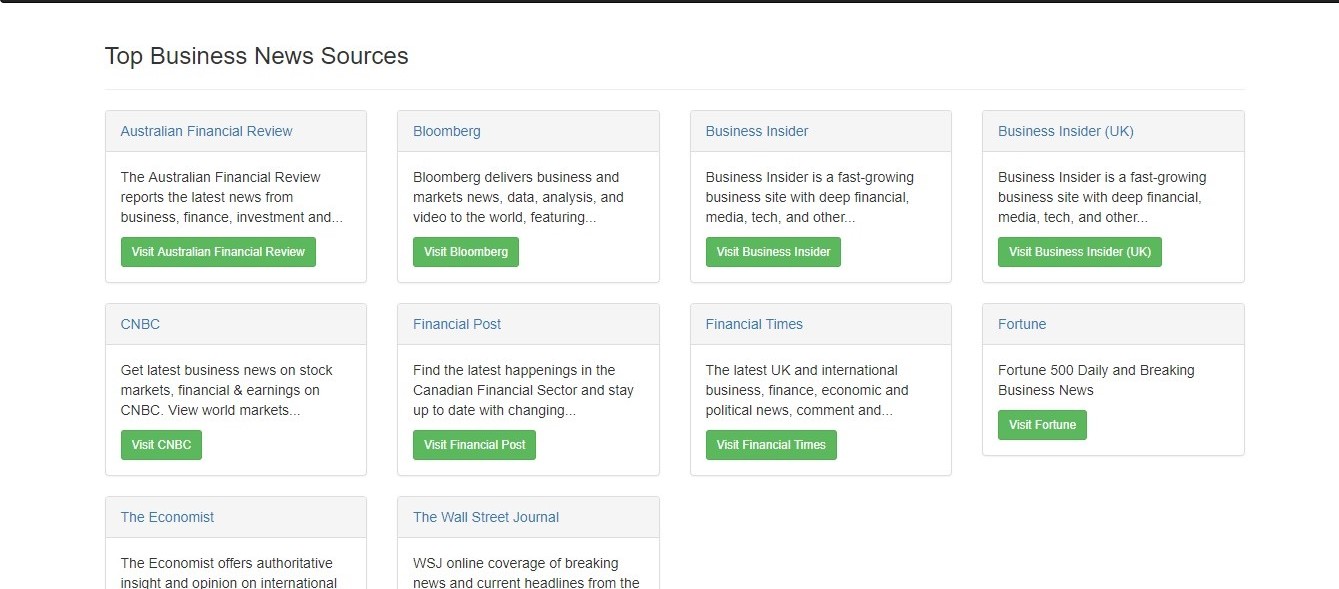Open the Bloomberg title link

coord(446,131)
